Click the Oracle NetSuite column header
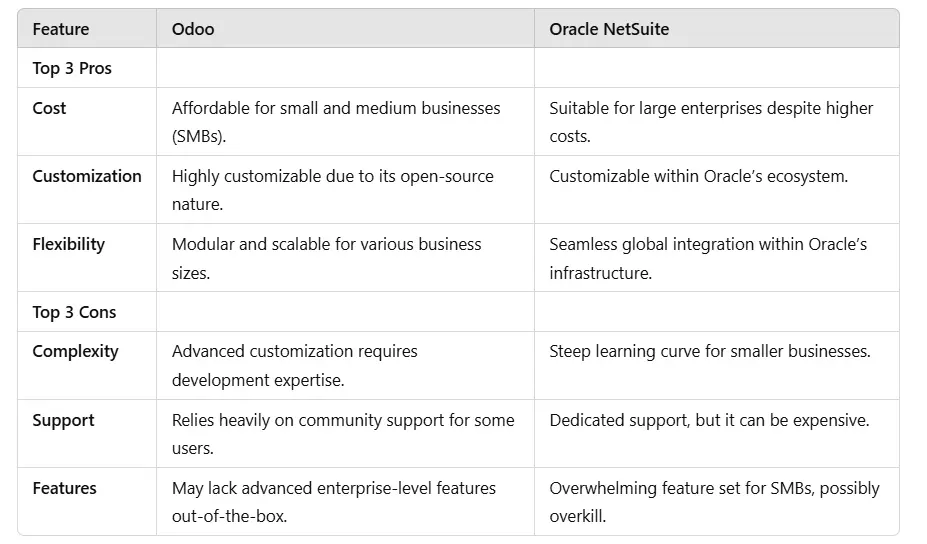This screenshot has height=544, width=927. (x=609, y=29)
